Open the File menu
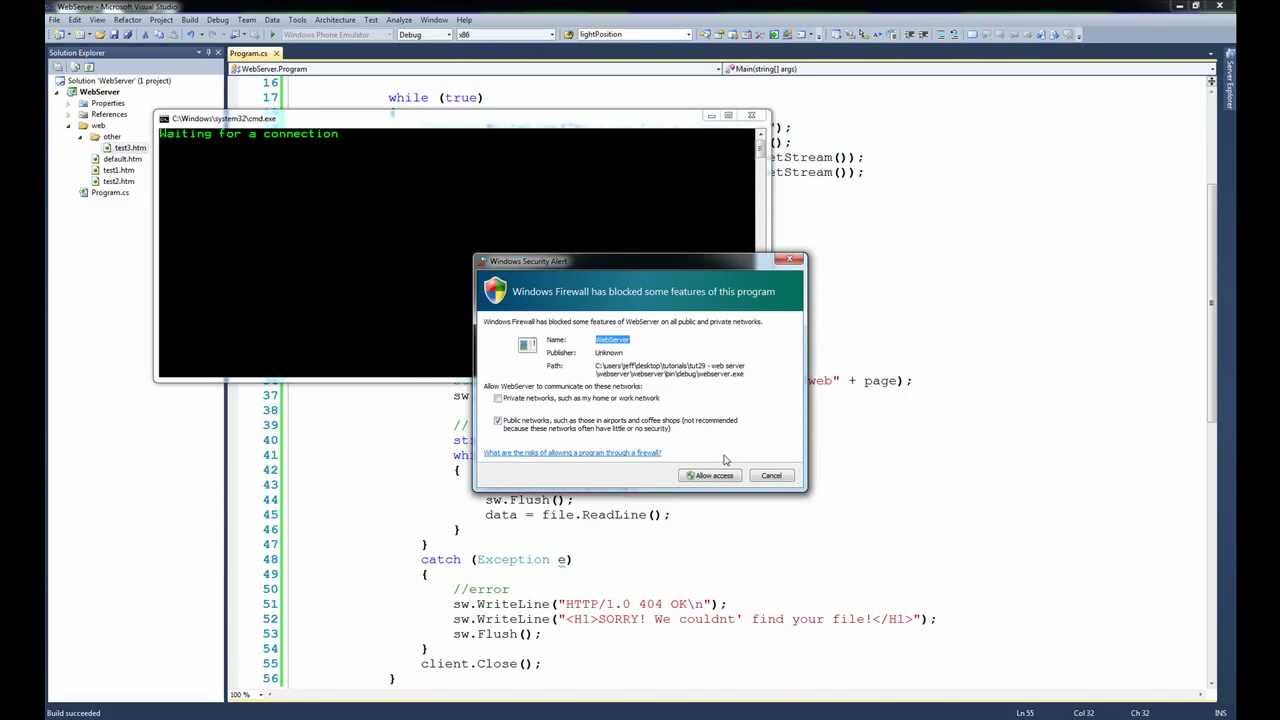The width and height of the screenshot is (1280, 720). pos(54,20)
